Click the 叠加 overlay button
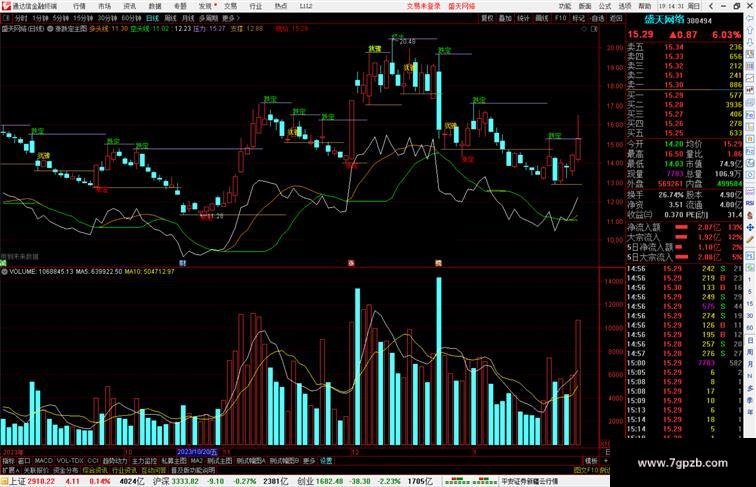Viewport: 756px width, 487px height. click(505, 18)
